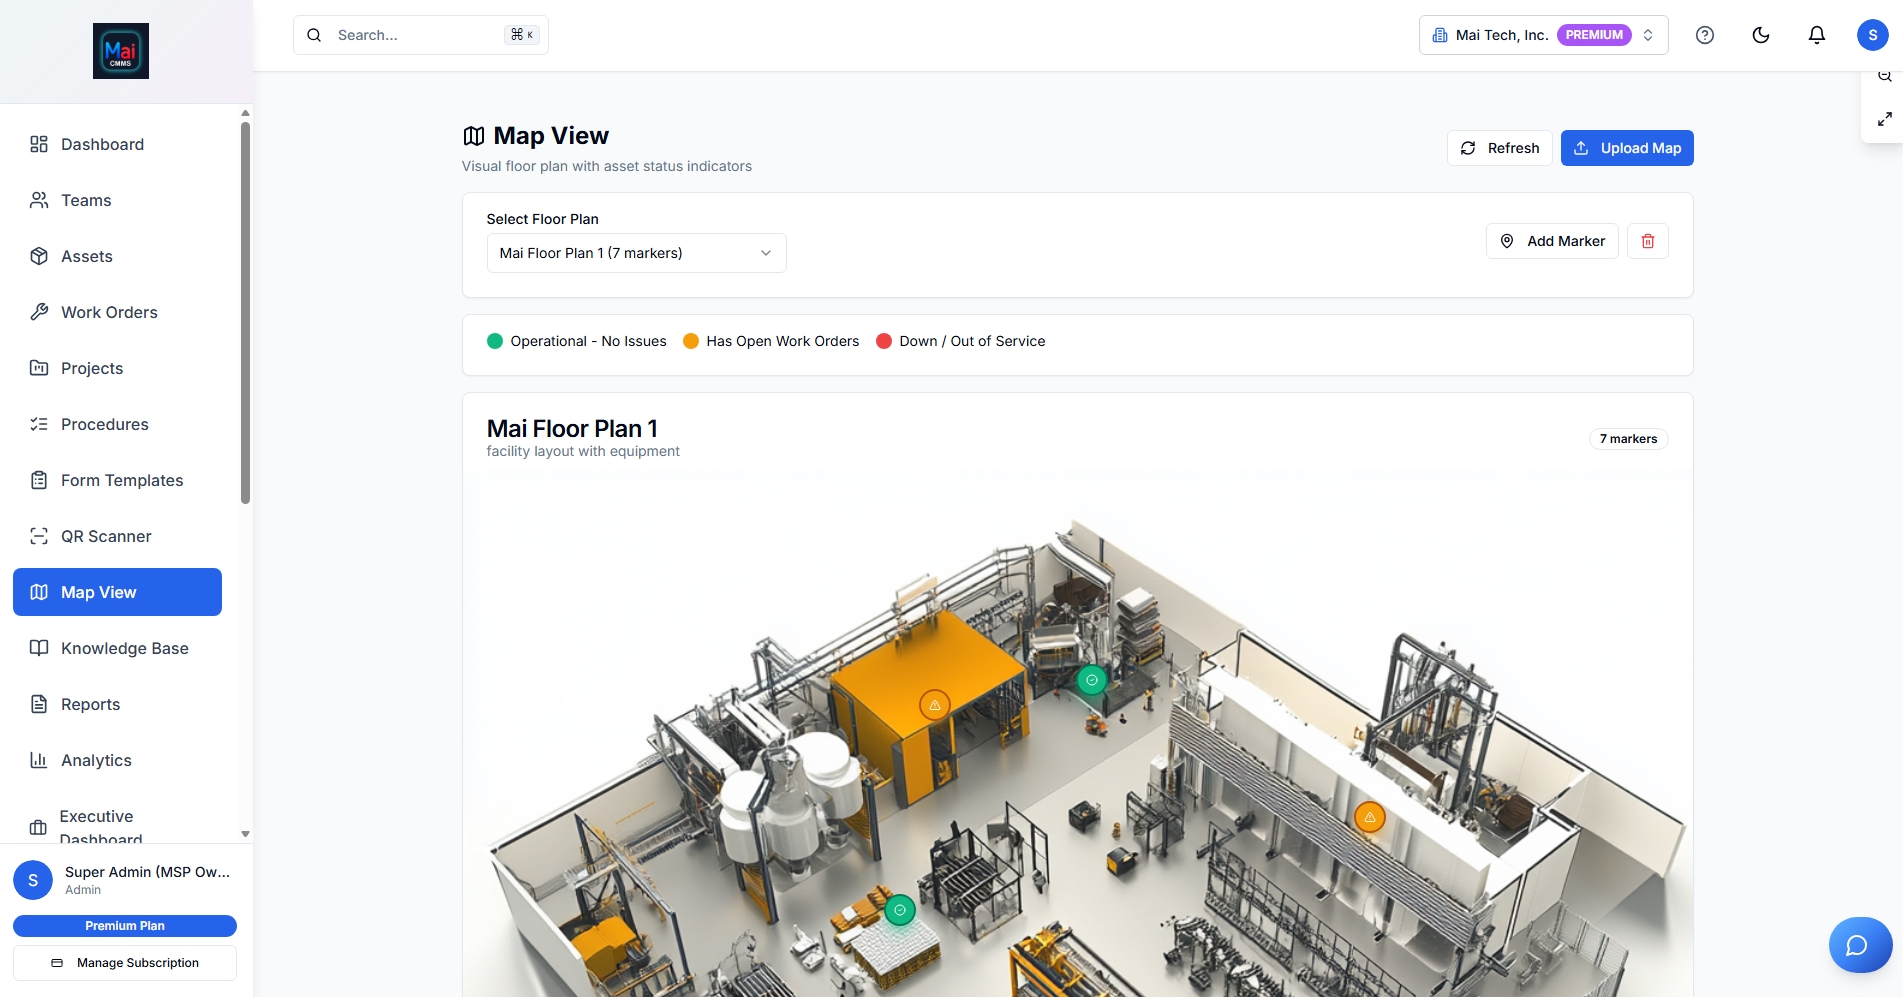1903x997 pixels.
Task: Click the red delete floor plan icon
Action: [x=1648, y=241]
